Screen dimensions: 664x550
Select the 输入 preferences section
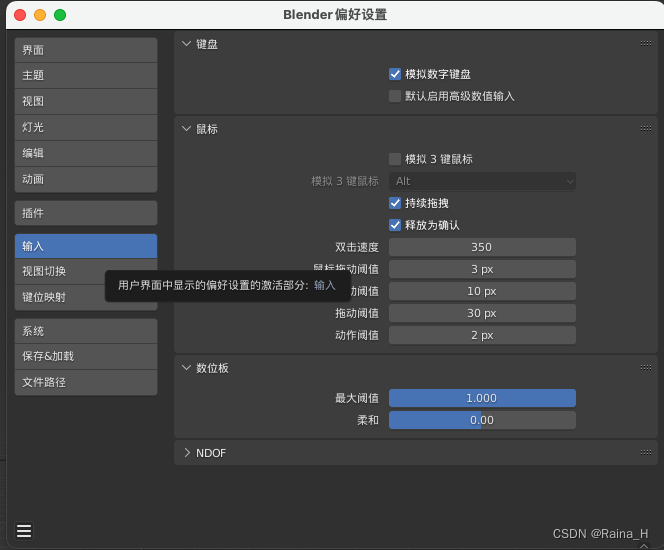[x=86, y=246]
